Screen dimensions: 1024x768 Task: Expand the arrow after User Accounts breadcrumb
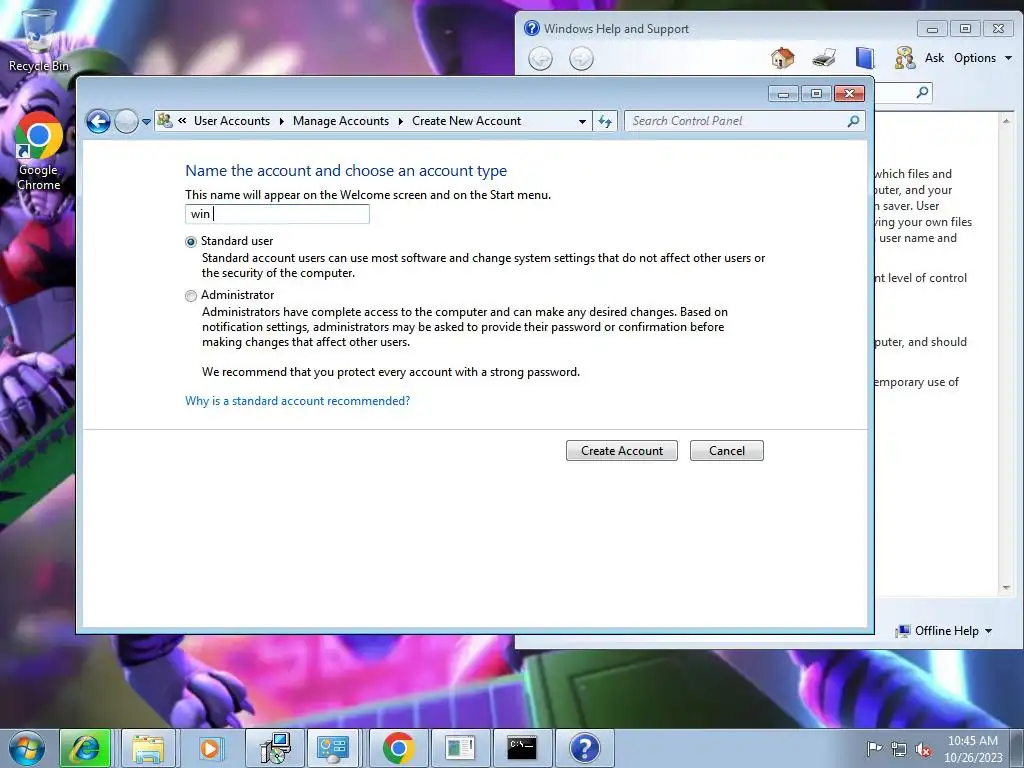(281, 121)
